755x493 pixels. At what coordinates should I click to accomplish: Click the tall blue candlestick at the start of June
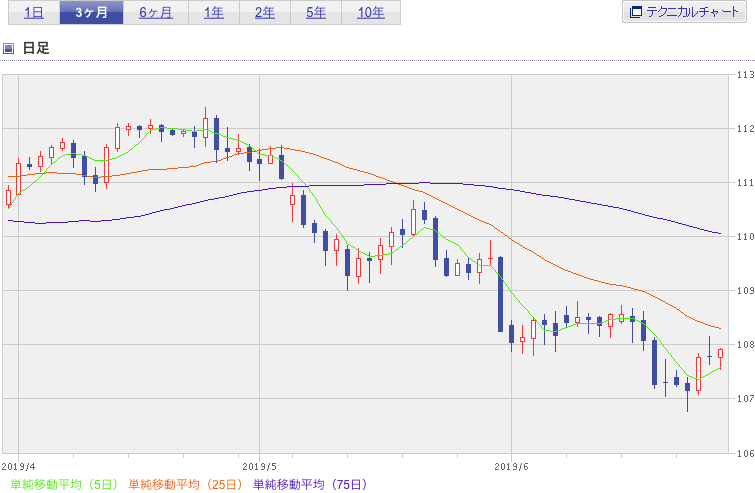[x=500, y=294]
